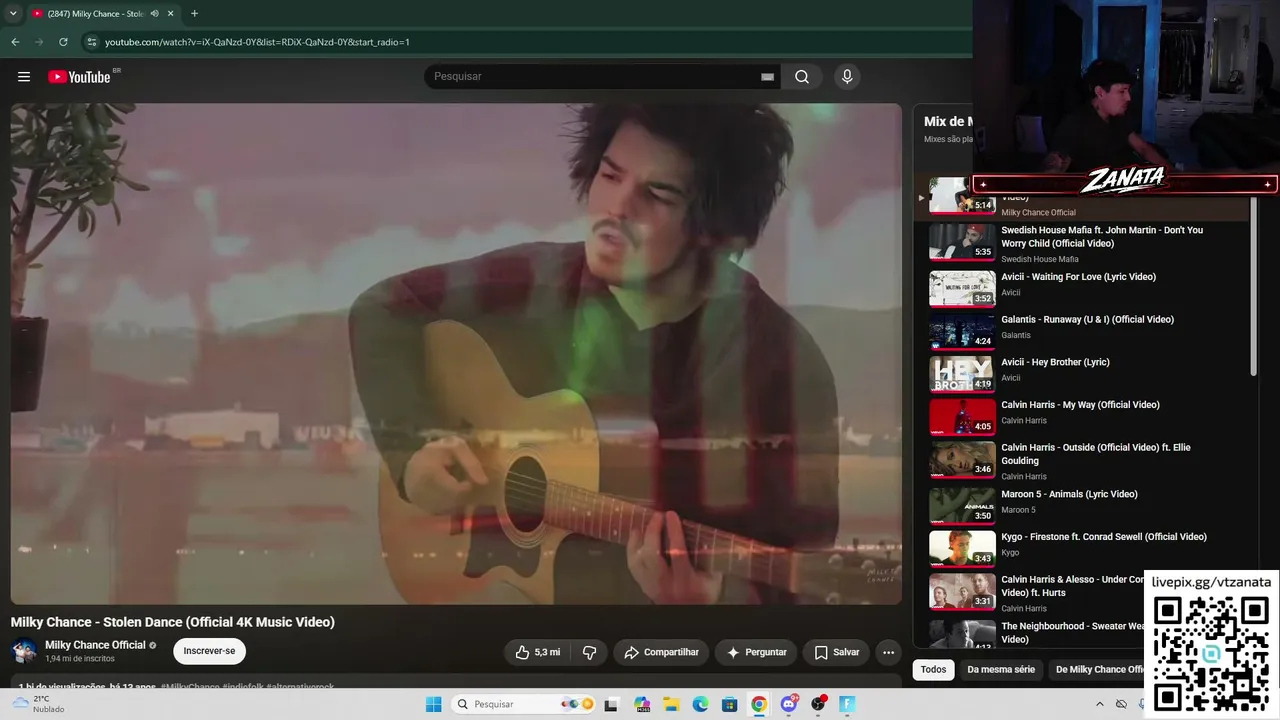This screenshot has width=1280, height=720.
Task: Click the Windows taskbar Pesquisar search box
Action: point(525,704)
